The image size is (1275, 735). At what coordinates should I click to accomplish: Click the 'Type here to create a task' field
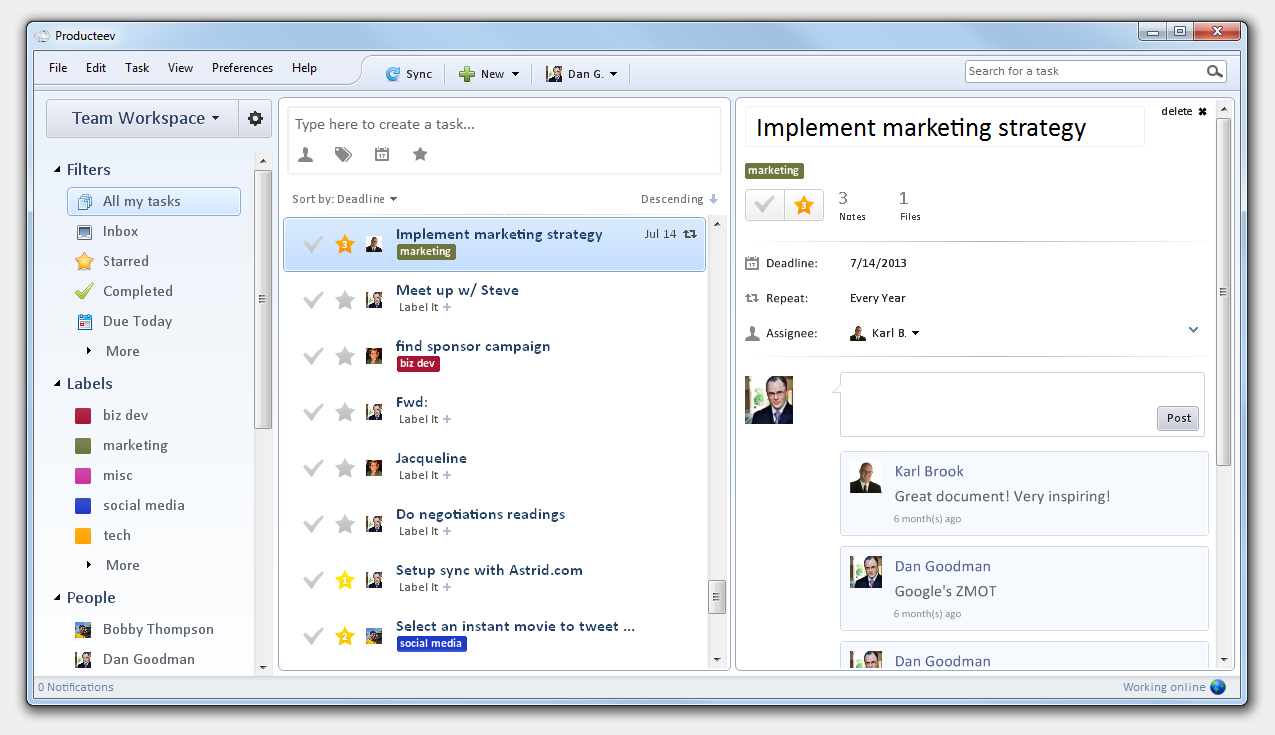pos(504,125)
